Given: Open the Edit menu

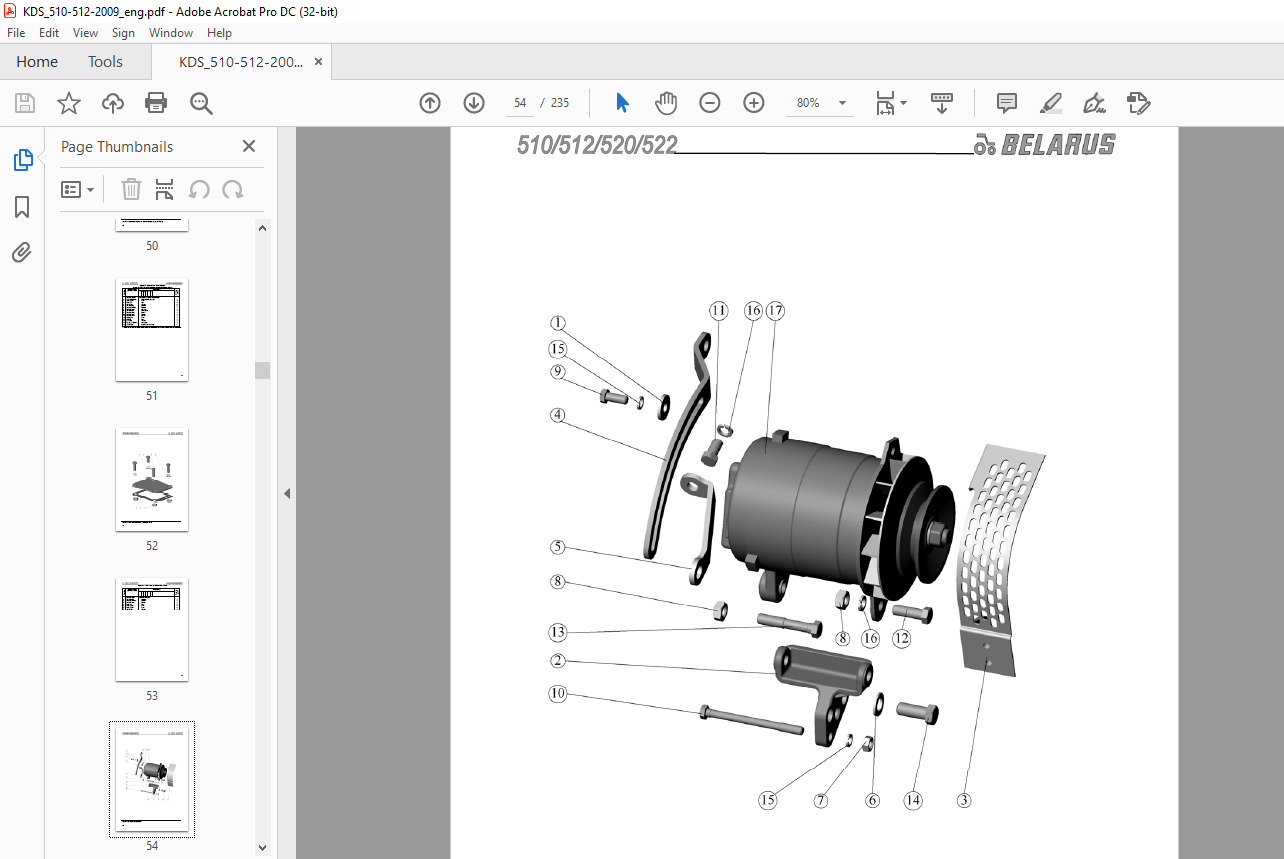Looking at the screenshot, I should tap(49, 33).
